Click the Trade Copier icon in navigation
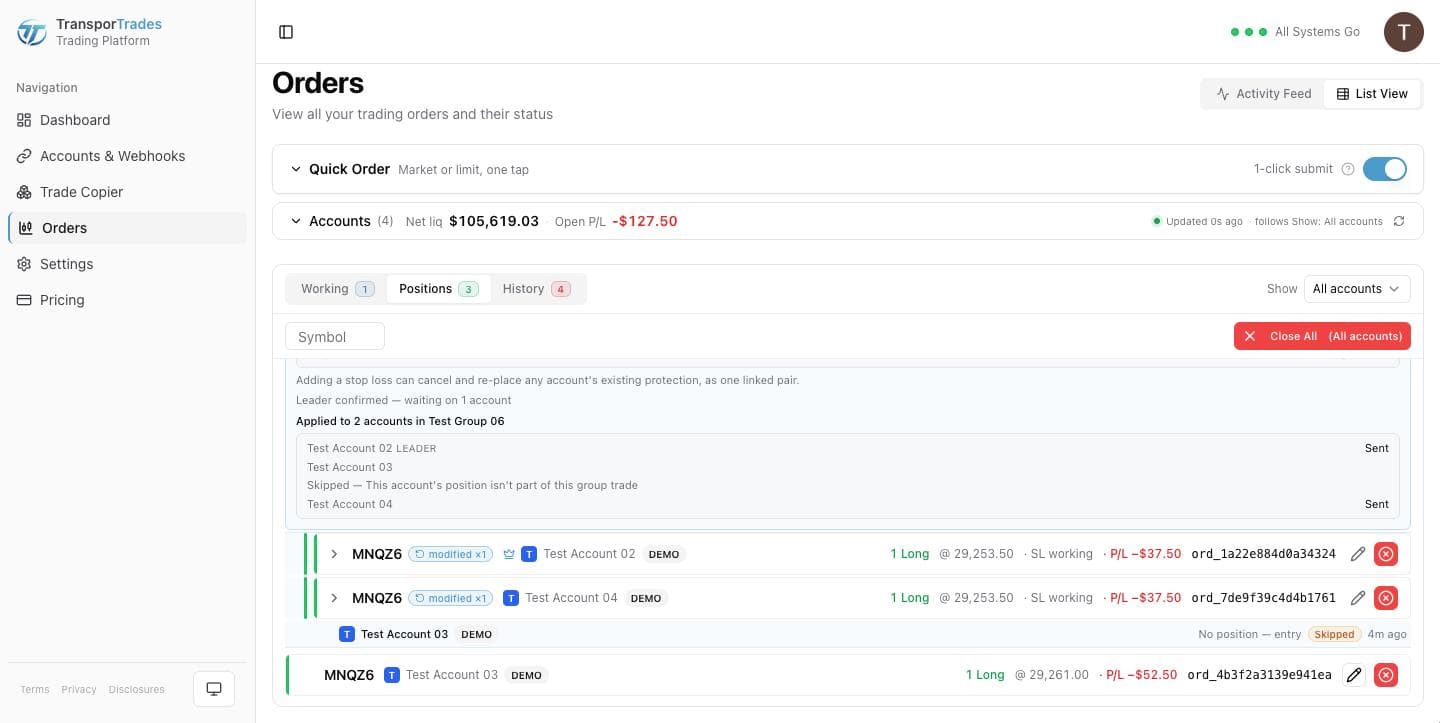This screenshot has height=723, width=1440. [24, 192]
